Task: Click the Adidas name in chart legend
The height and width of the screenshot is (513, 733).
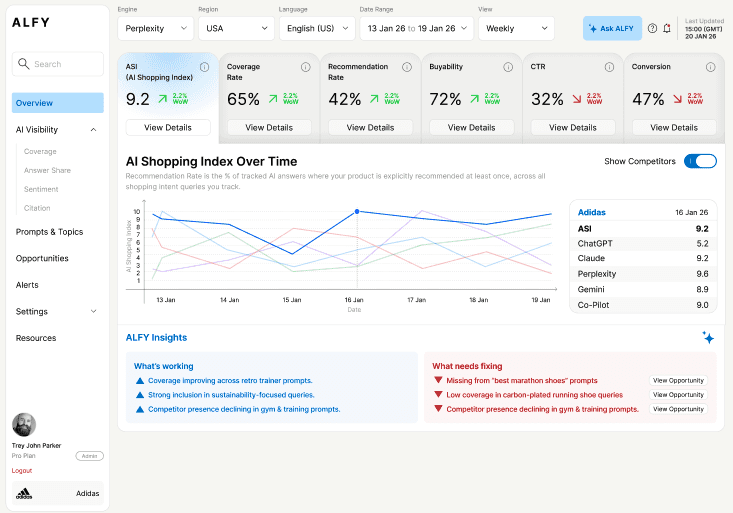Action: pyautogui.click(x=591, y=212)
